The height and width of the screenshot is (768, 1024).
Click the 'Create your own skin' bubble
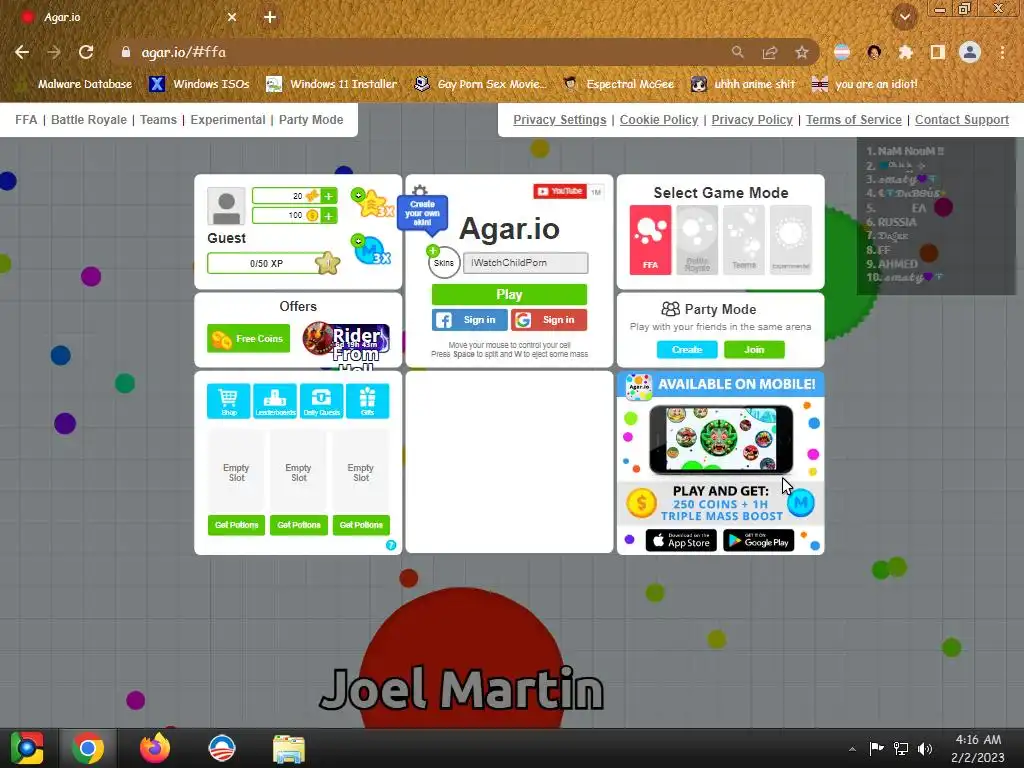423,214
